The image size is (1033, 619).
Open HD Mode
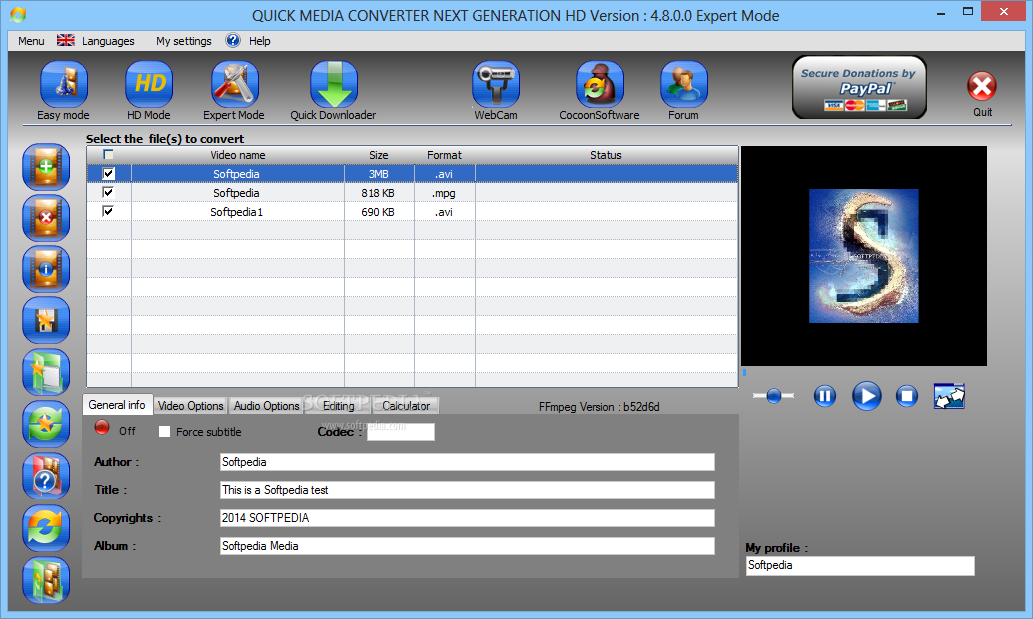(149, 84)
